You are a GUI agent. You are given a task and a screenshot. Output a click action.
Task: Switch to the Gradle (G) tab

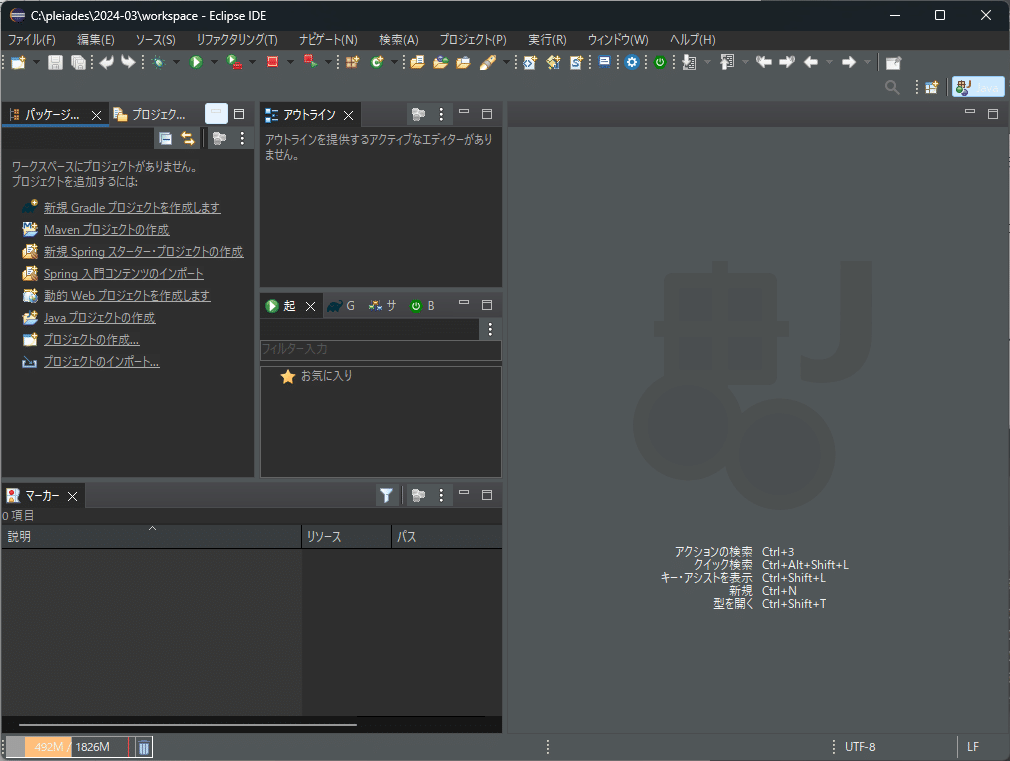341,305
